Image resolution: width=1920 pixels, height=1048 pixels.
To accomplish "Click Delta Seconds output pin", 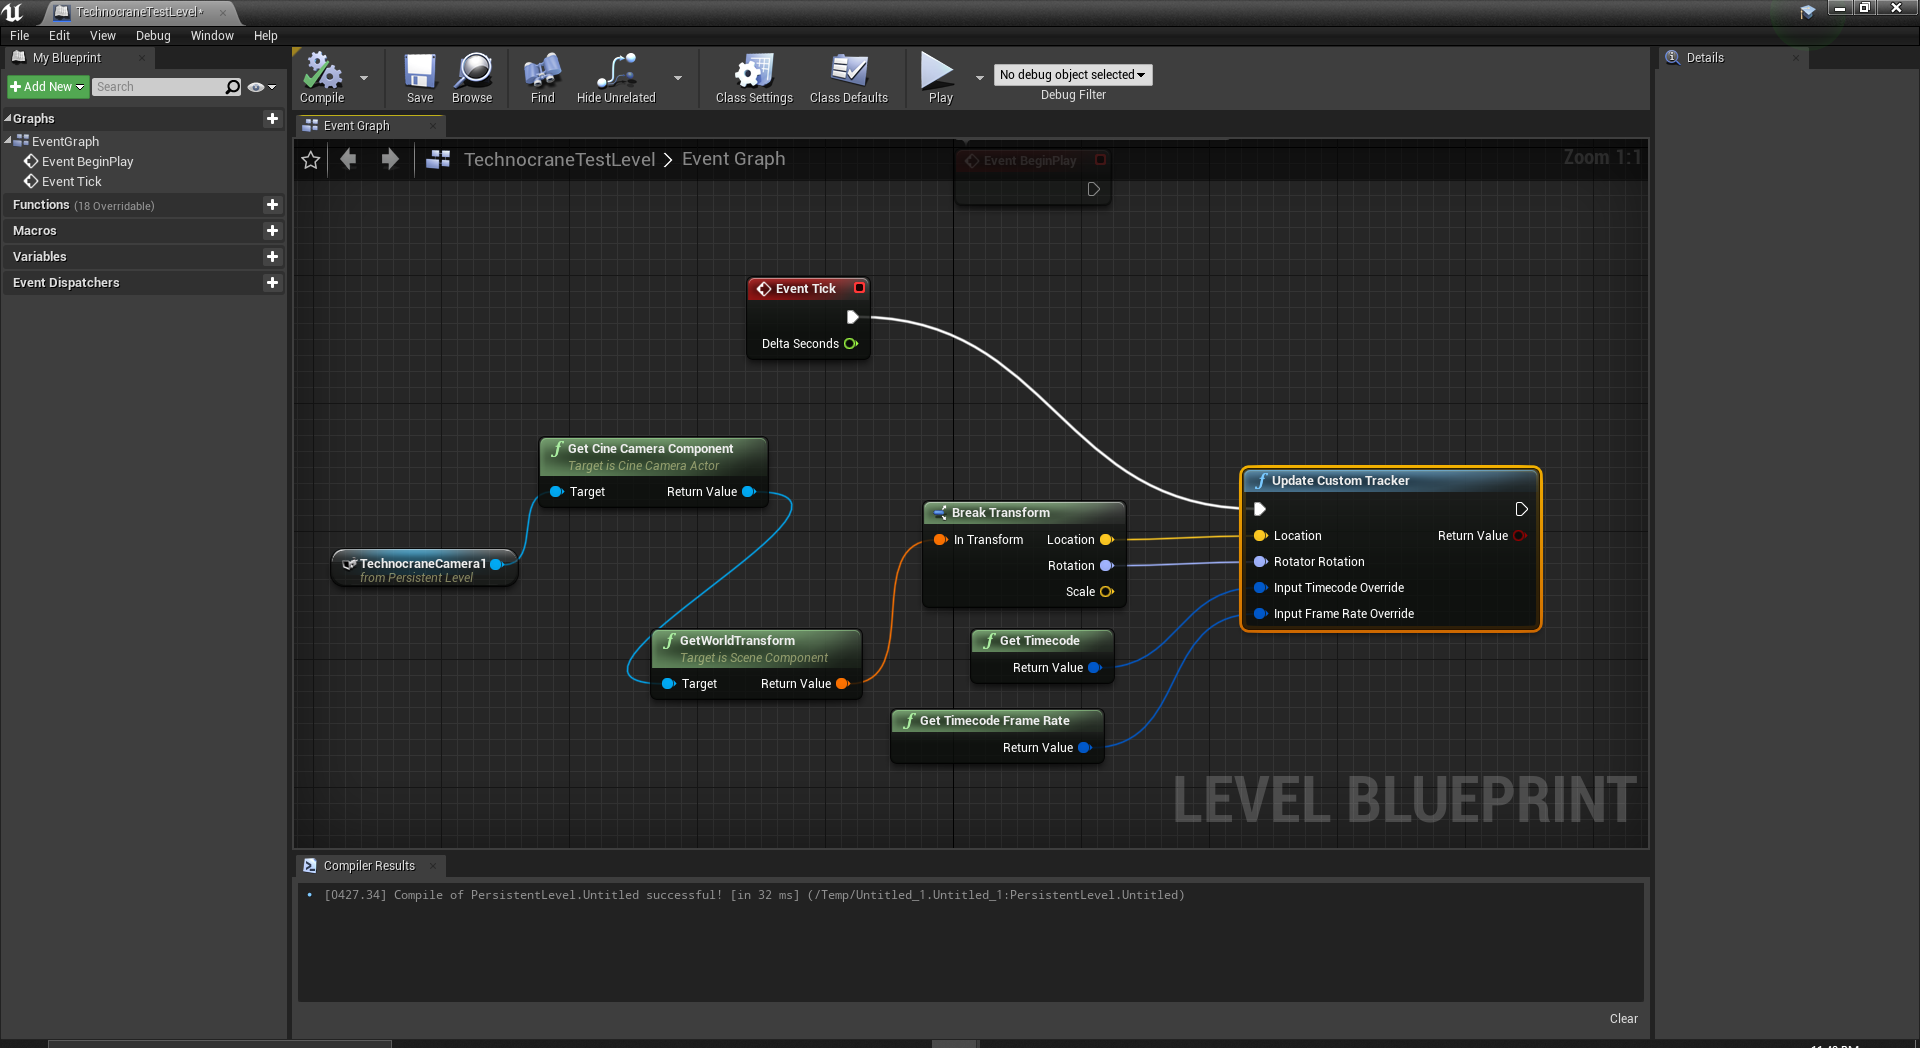I will coord(851,343).
